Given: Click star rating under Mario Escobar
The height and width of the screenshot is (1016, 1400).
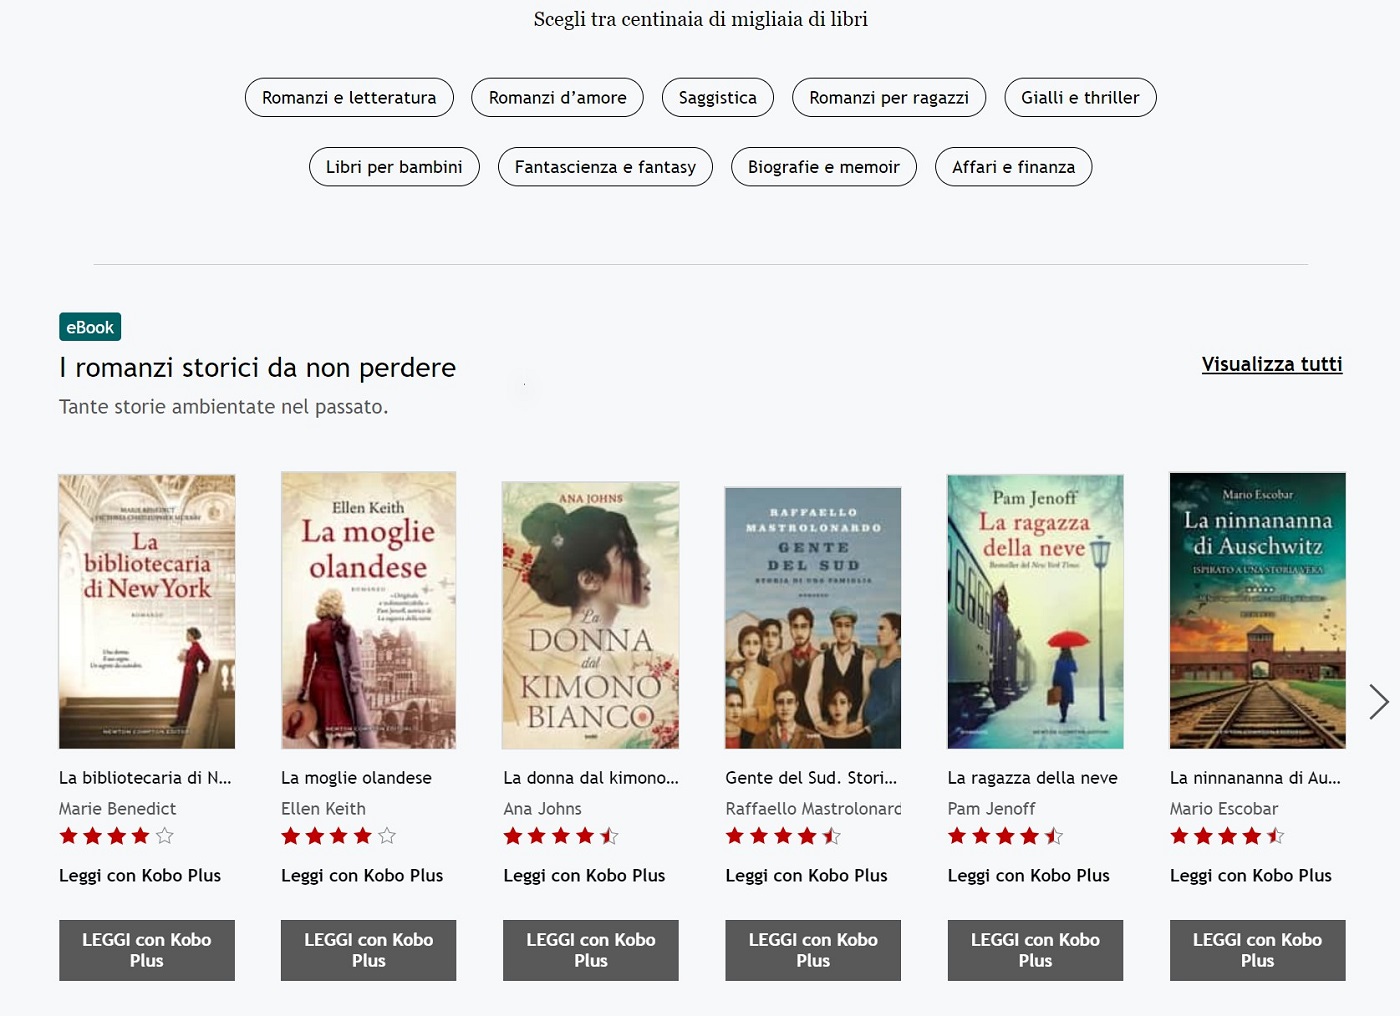Looking at the screenshot, I should pos(1227,836).
